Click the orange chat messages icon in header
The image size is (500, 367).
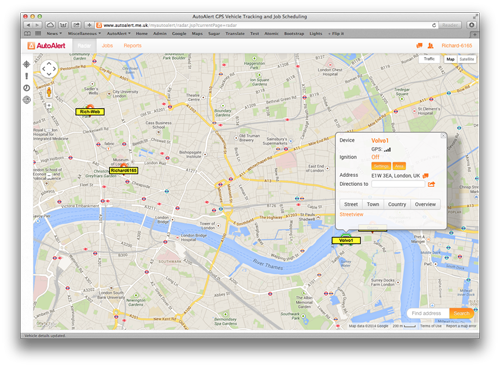[x=419, y=46]
